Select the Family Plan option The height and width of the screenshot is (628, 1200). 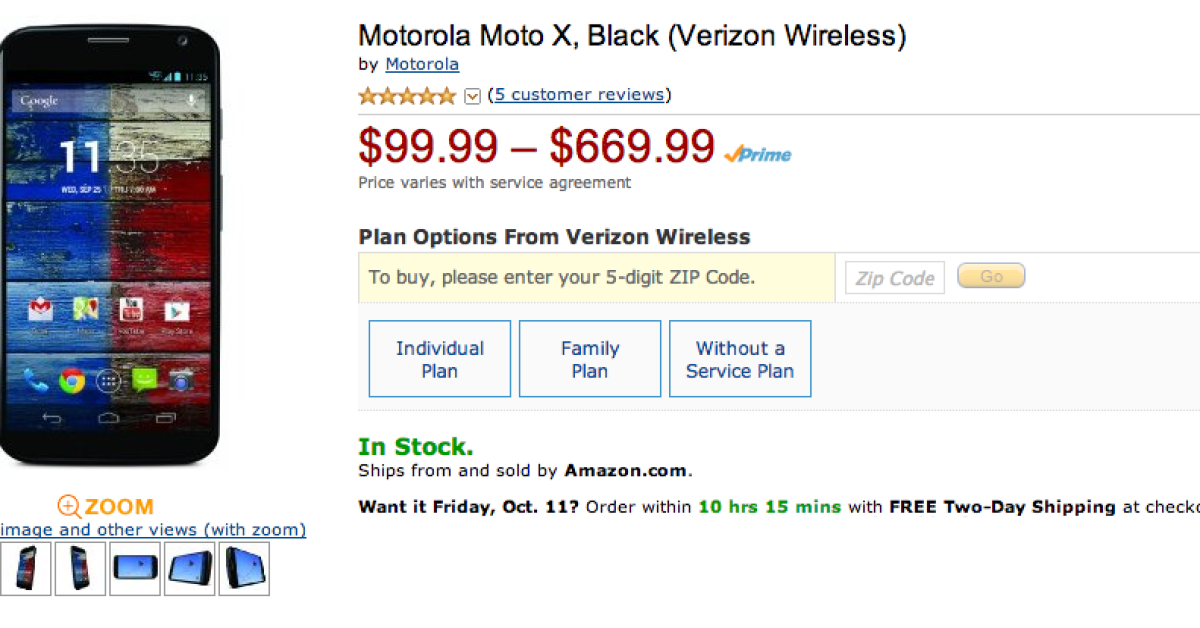[590, 359]
